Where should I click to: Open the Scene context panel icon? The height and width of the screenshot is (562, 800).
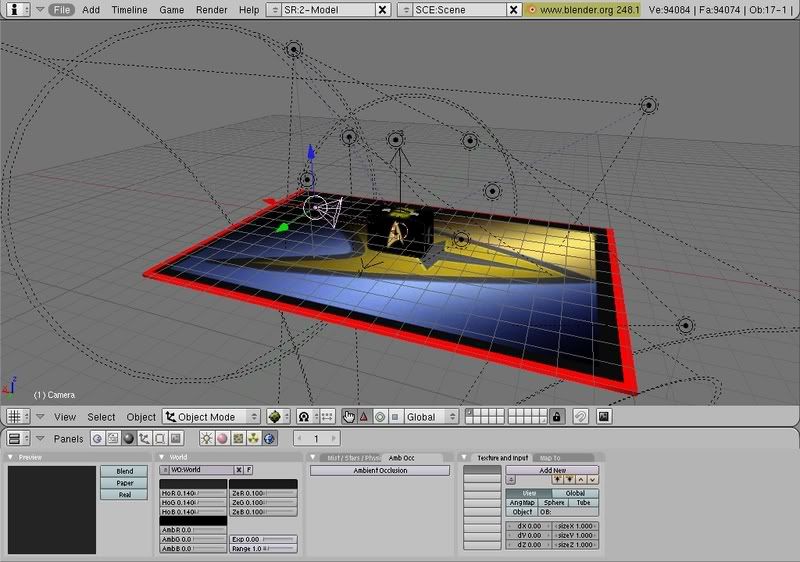[176, 439]
